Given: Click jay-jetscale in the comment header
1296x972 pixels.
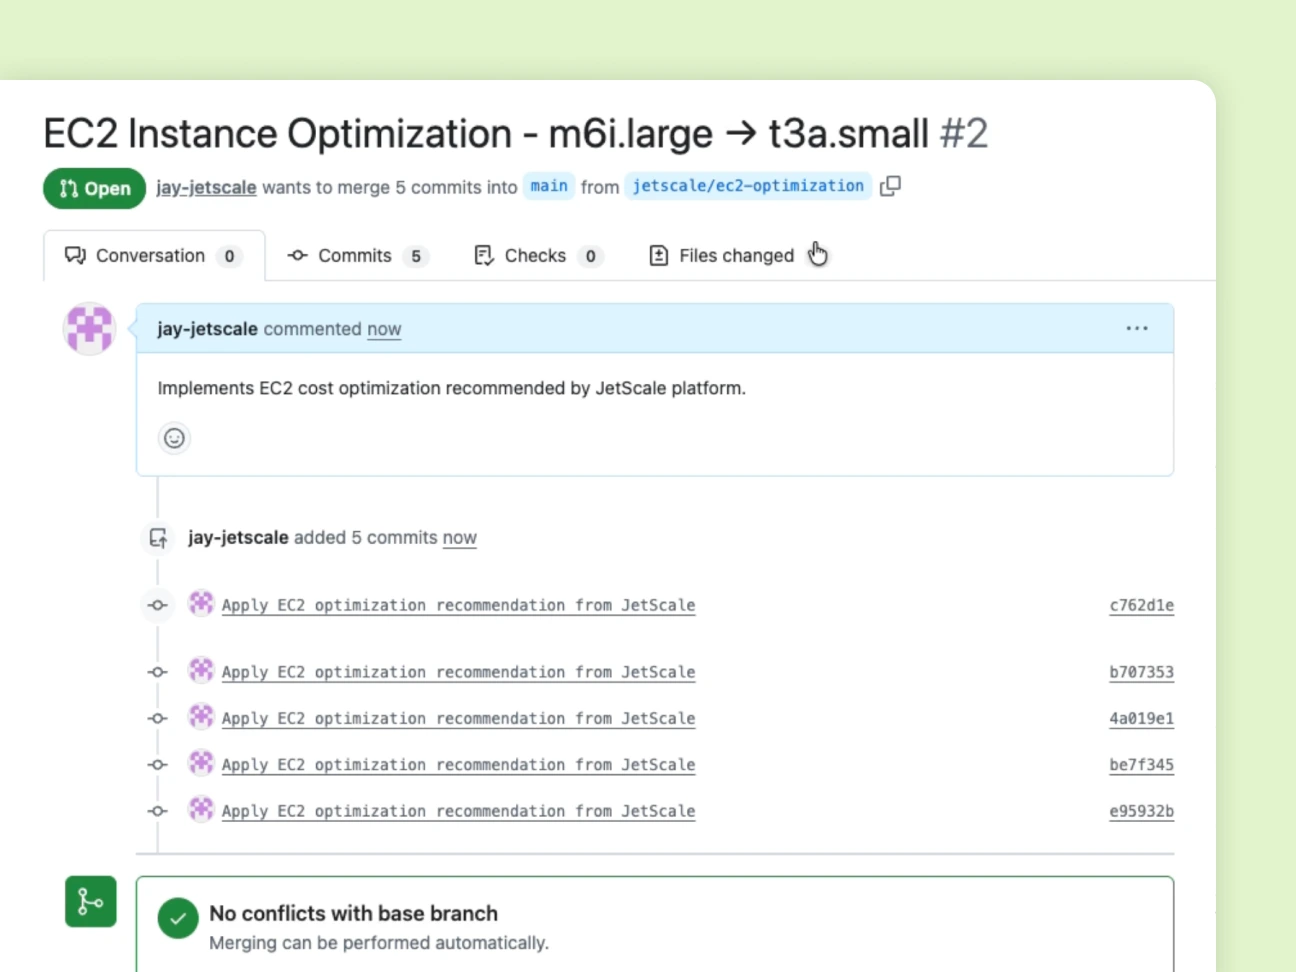Looking at the screenshot, I should tap(207, 329).
